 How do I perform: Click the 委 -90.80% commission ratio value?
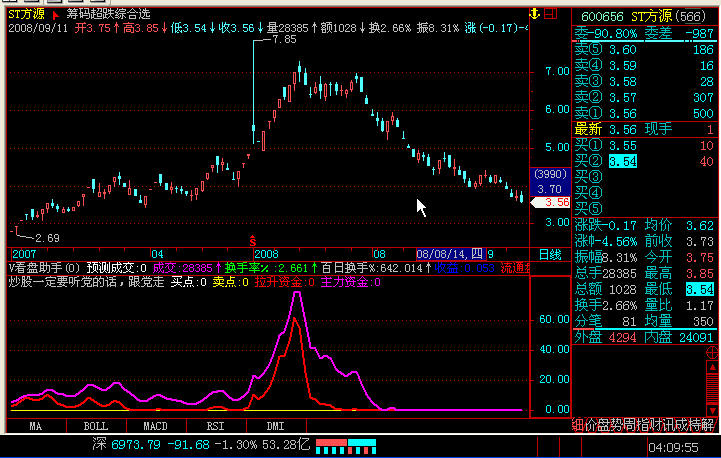pos(611,34)
